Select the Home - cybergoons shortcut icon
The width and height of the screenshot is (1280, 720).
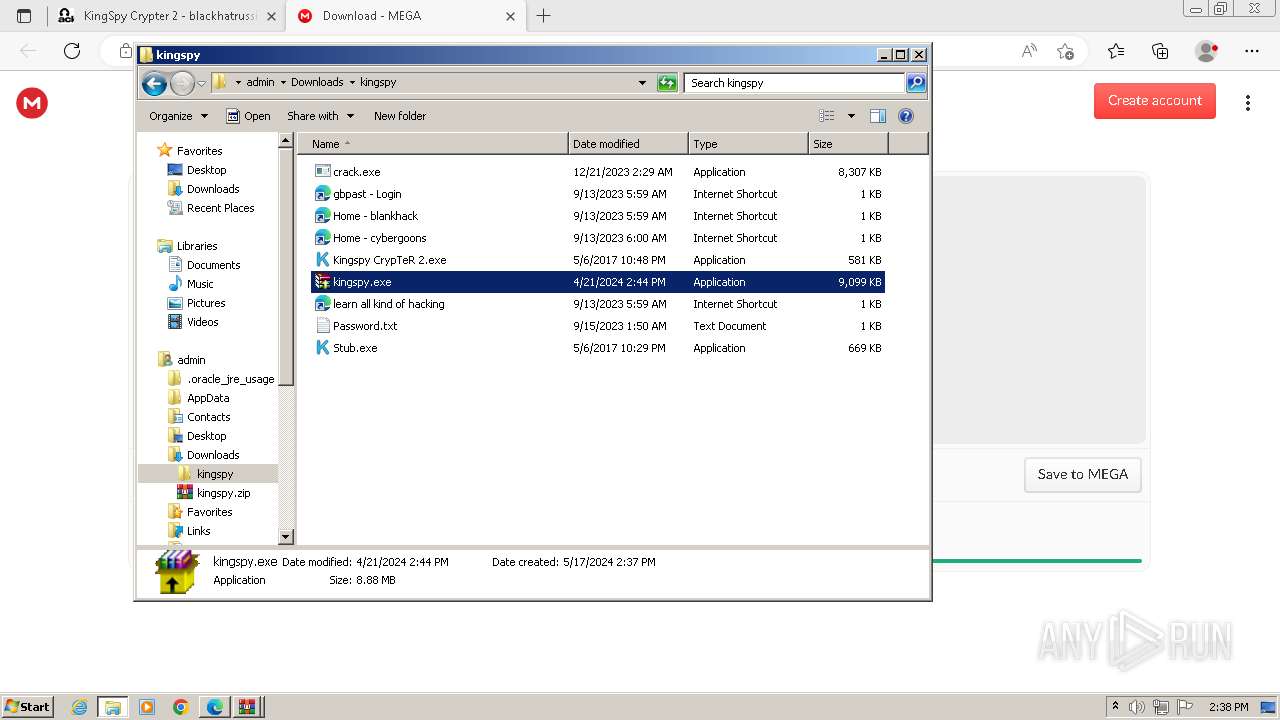point(322,238)
